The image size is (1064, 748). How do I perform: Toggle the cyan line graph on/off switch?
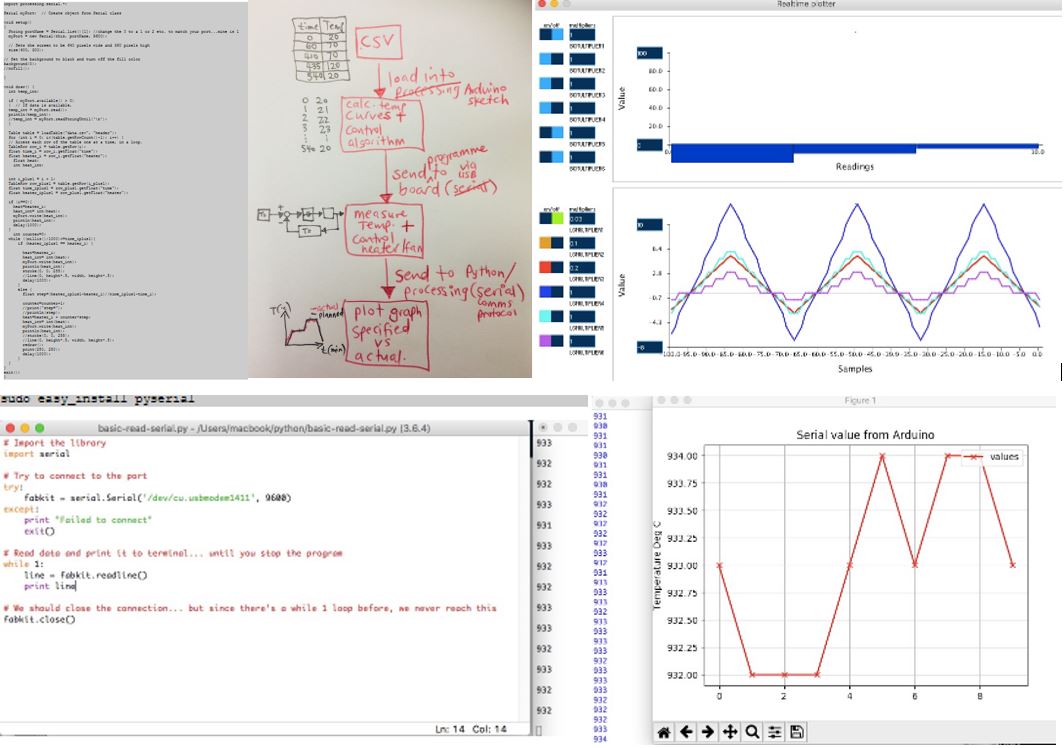pyautogui.click(x=551, y=316)
